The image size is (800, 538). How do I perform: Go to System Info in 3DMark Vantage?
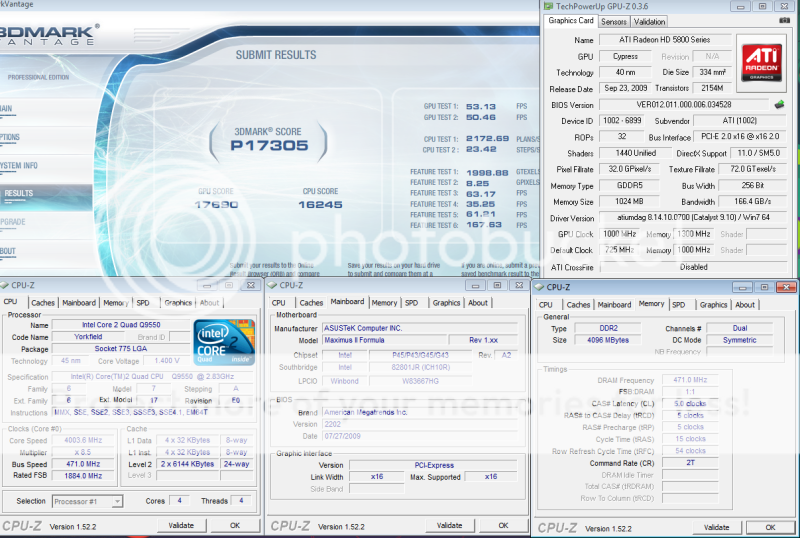pyautogui.click(x=18, y=165)
